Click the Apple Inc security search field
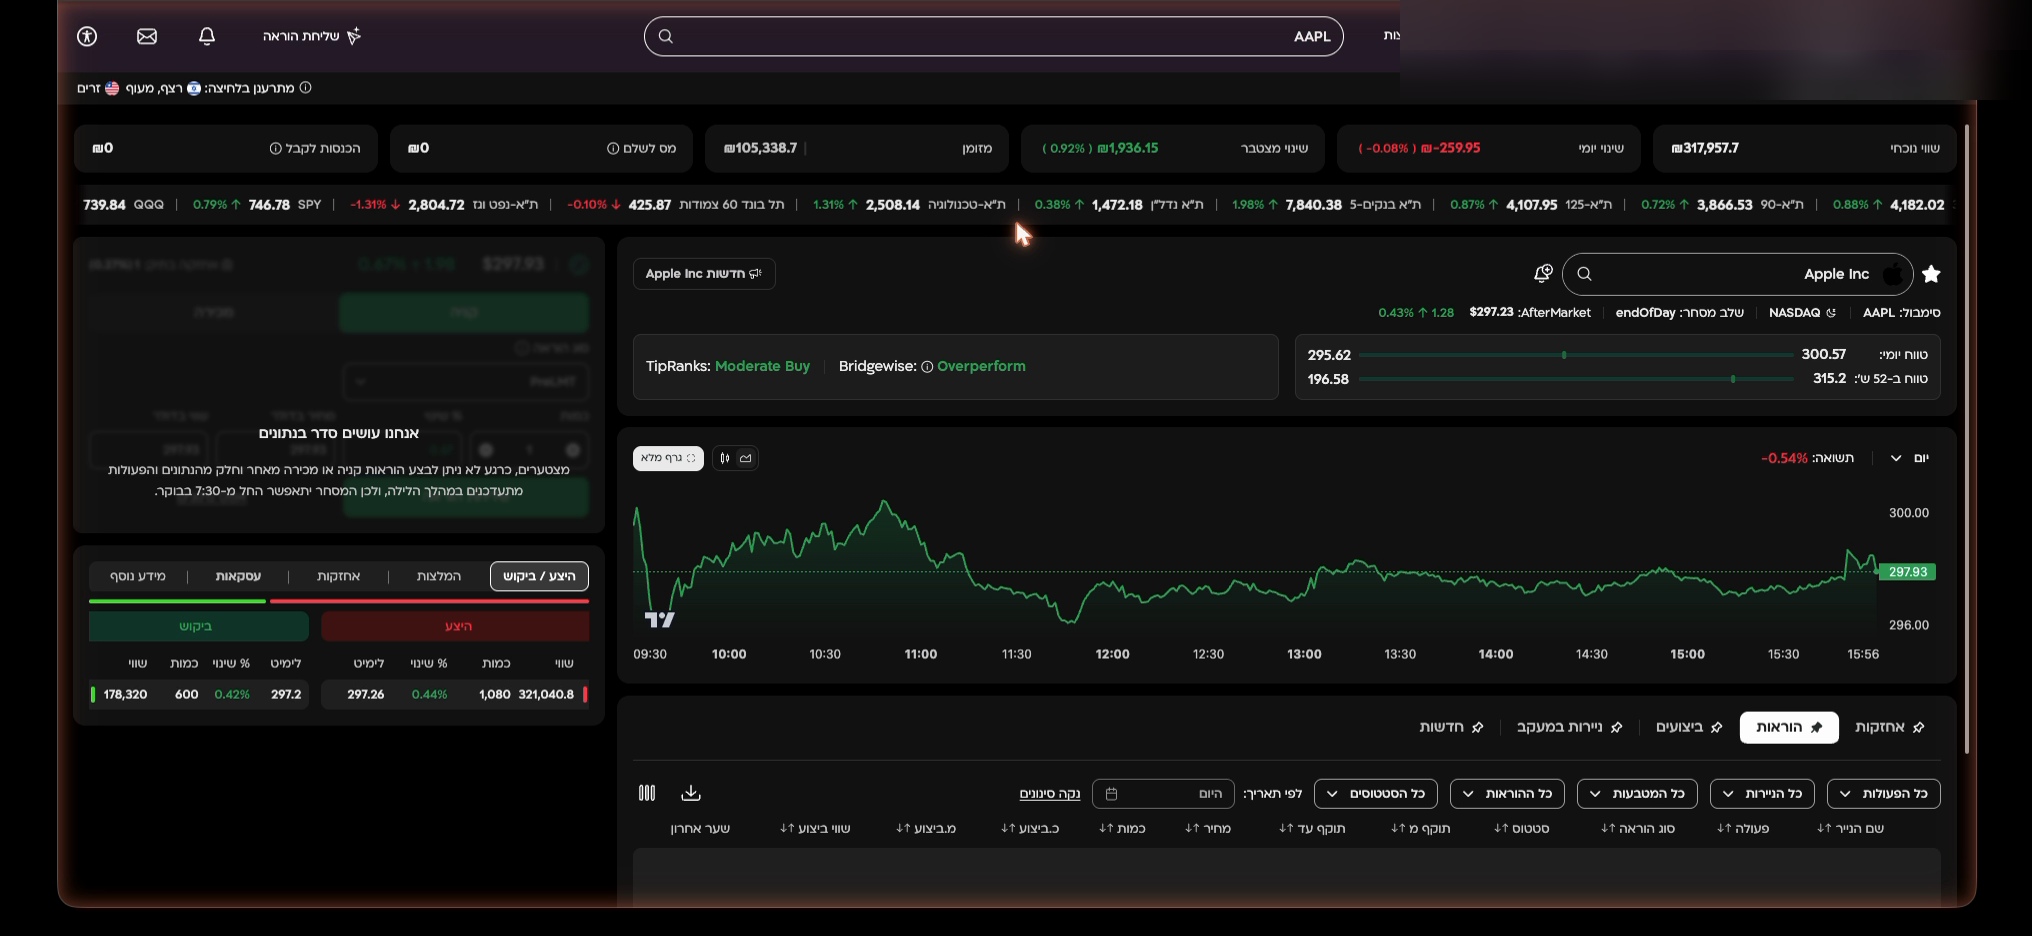 [x=1737, y=274]
